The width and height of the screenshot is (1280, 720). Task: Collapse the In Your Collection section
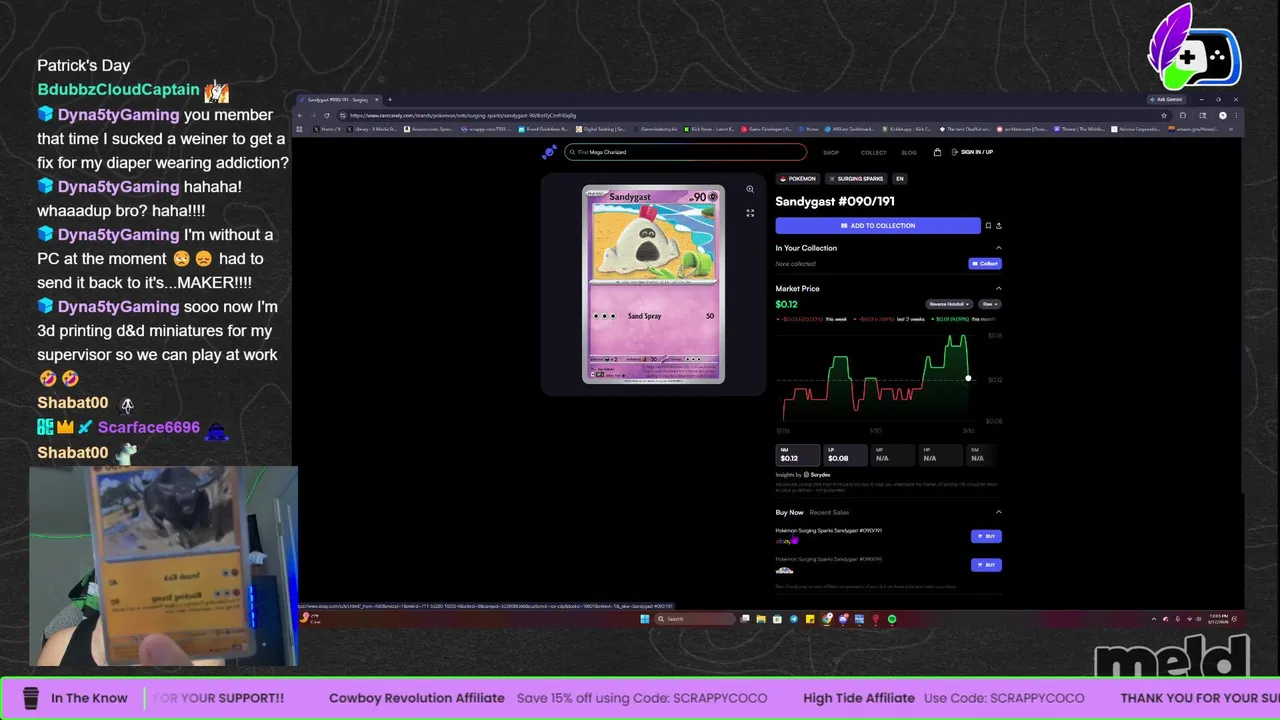tap(998, 248)
